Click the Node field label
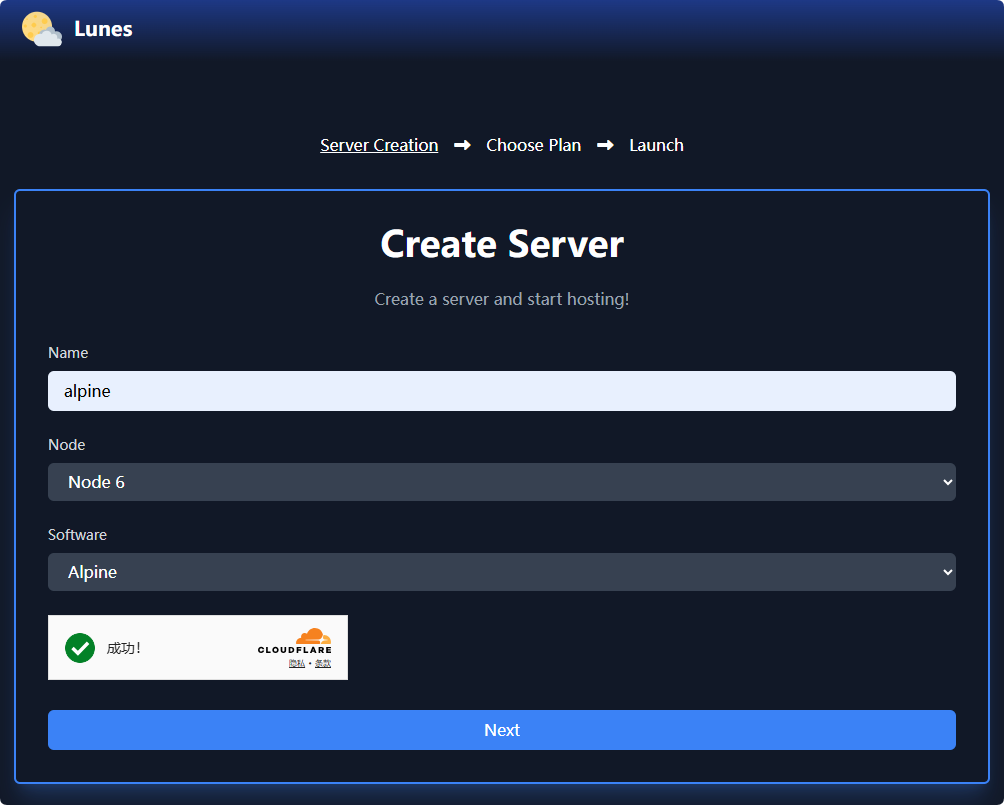The image size is (1004, 805). click(67, 444)
